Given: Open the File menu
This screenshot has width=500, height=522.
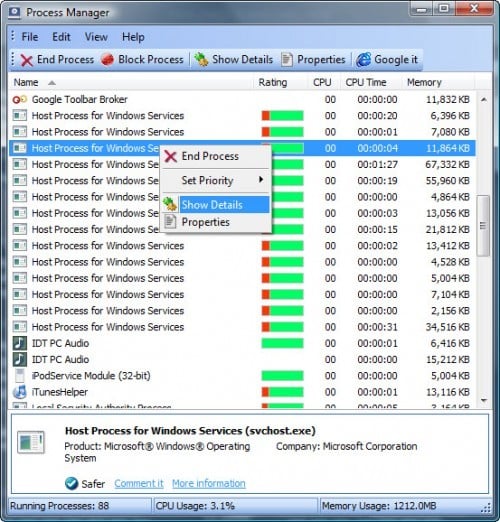Looking at the screenshot, I should [30, 37].
